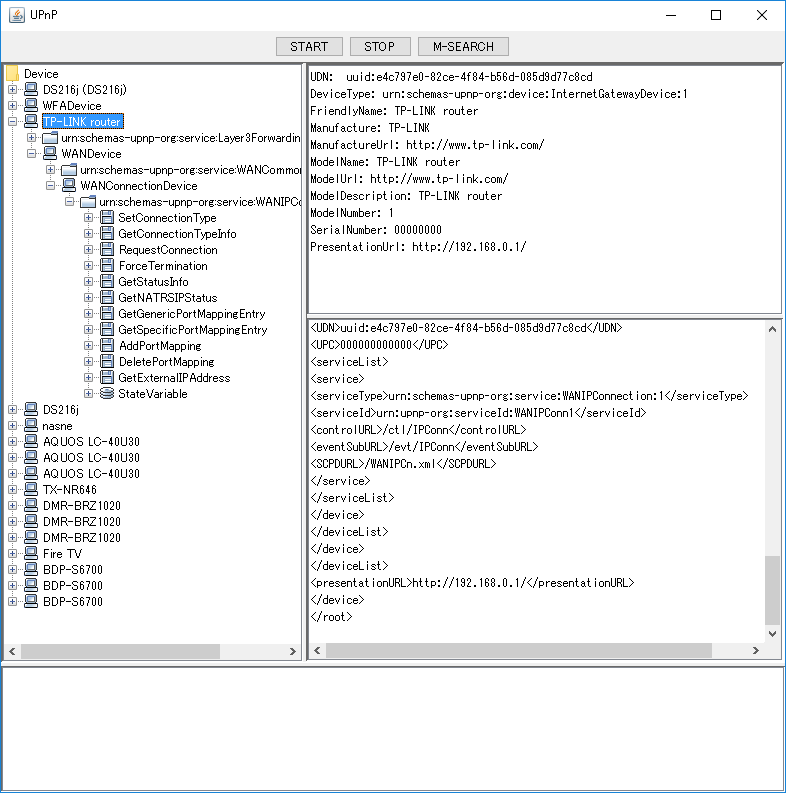Click the database icon beside StateVariable
Viewport: 786px width, 793px height.
pyautogui.click(x=107, y=393)
